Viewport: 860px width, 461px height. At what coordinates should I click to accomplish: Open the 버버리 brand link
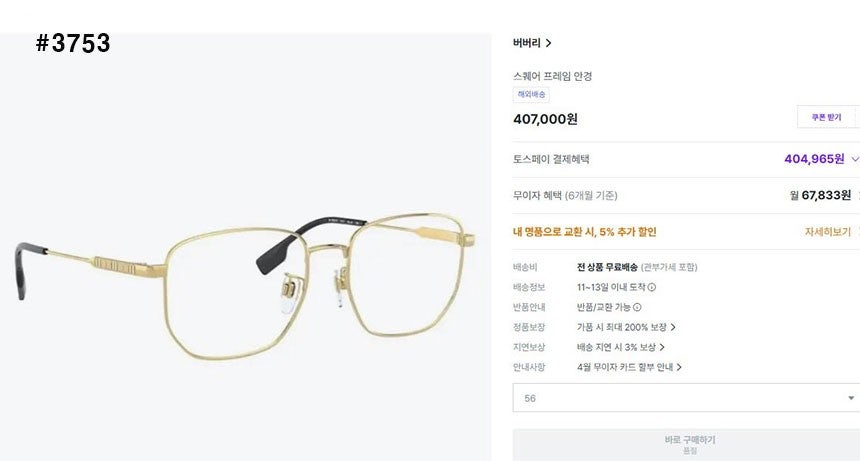pyautogui.click(x=527, y=43)
